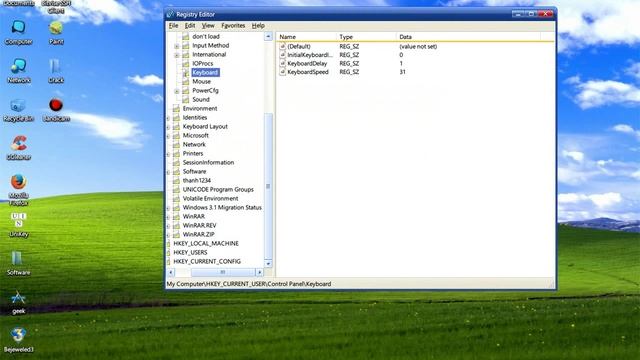
Task: Click the Environment folder icon
Action: coord(176,109)
